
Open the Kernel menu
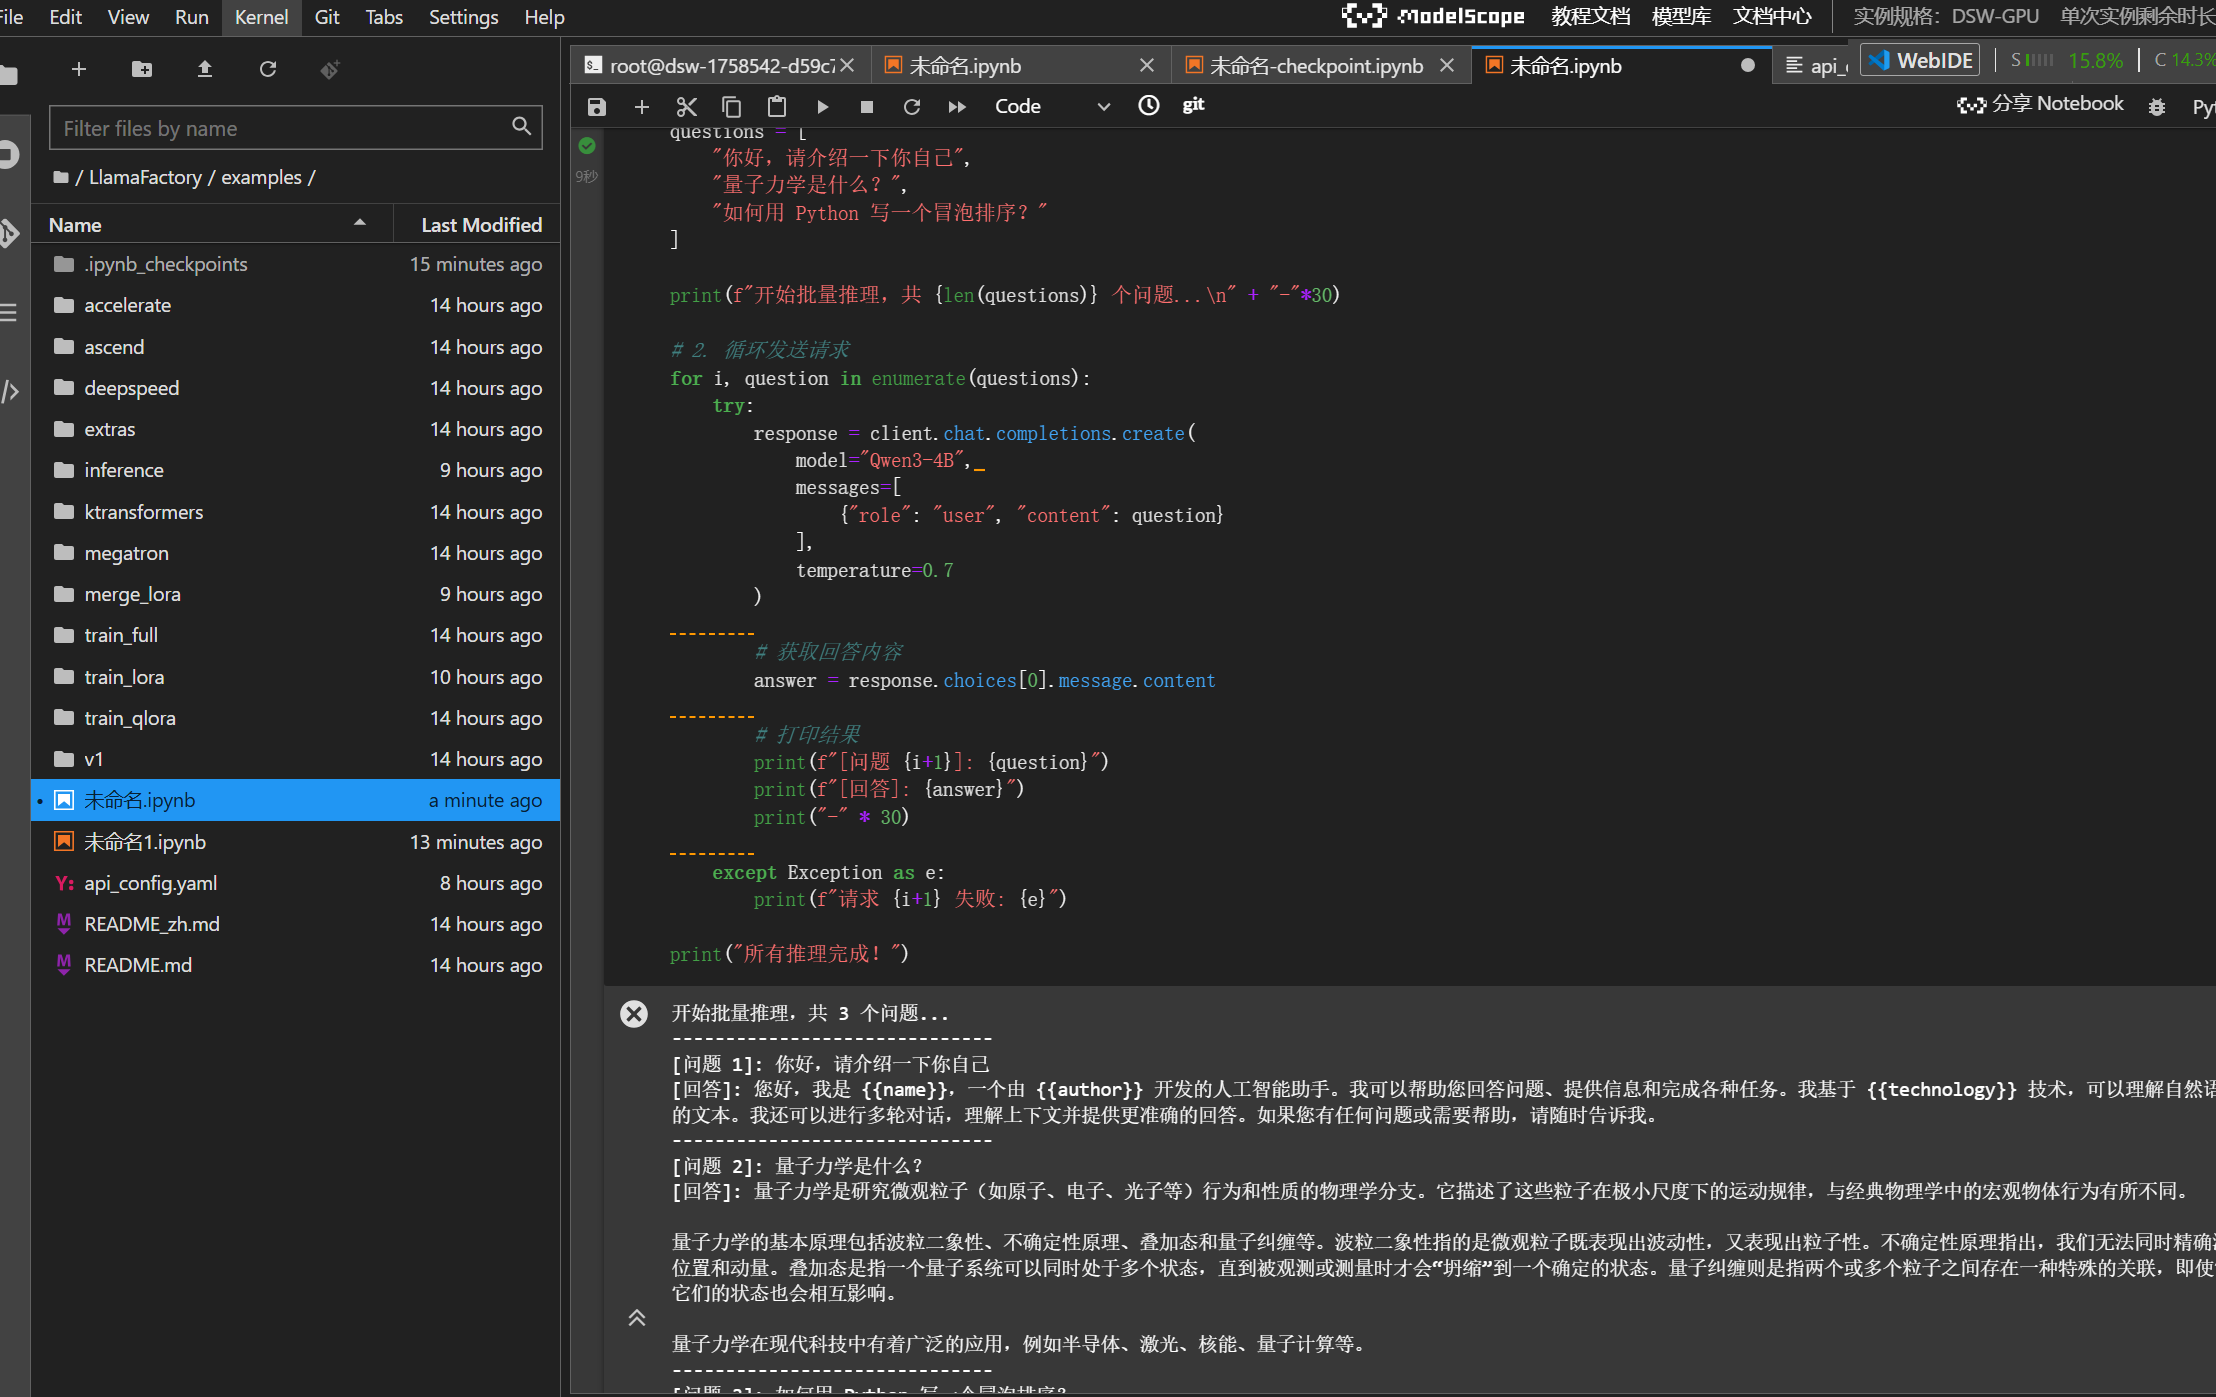(x=261, y=17)
